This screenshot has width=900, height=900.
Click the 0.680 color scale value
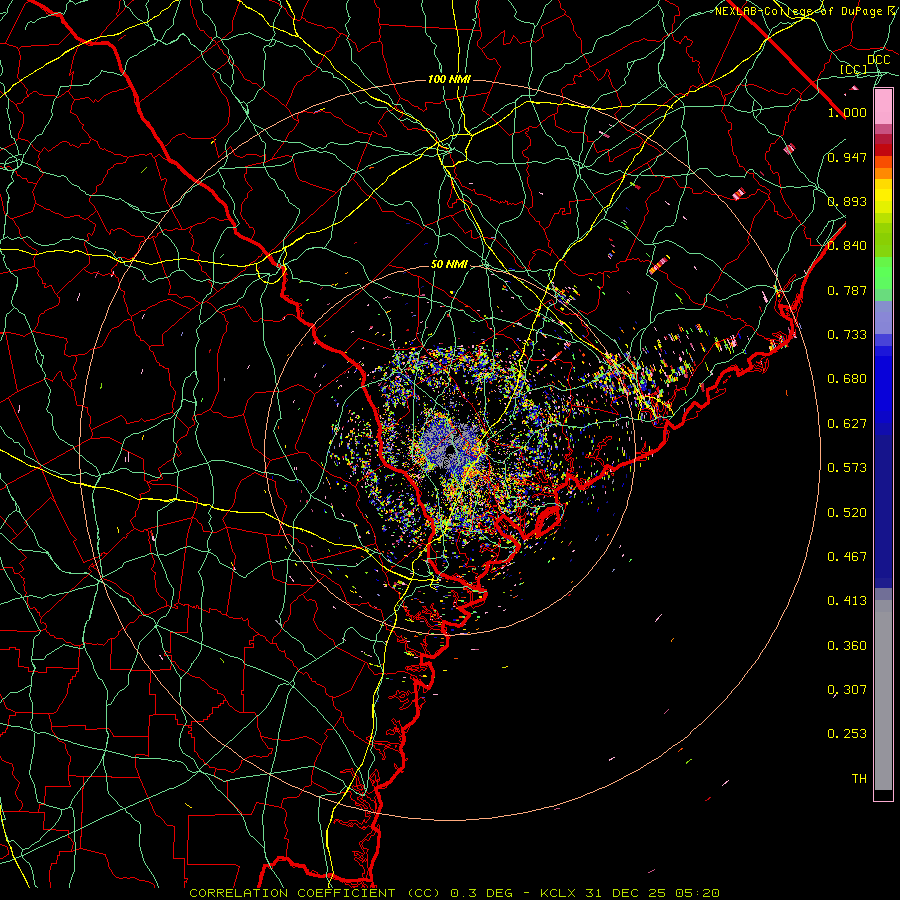point(847,379)
